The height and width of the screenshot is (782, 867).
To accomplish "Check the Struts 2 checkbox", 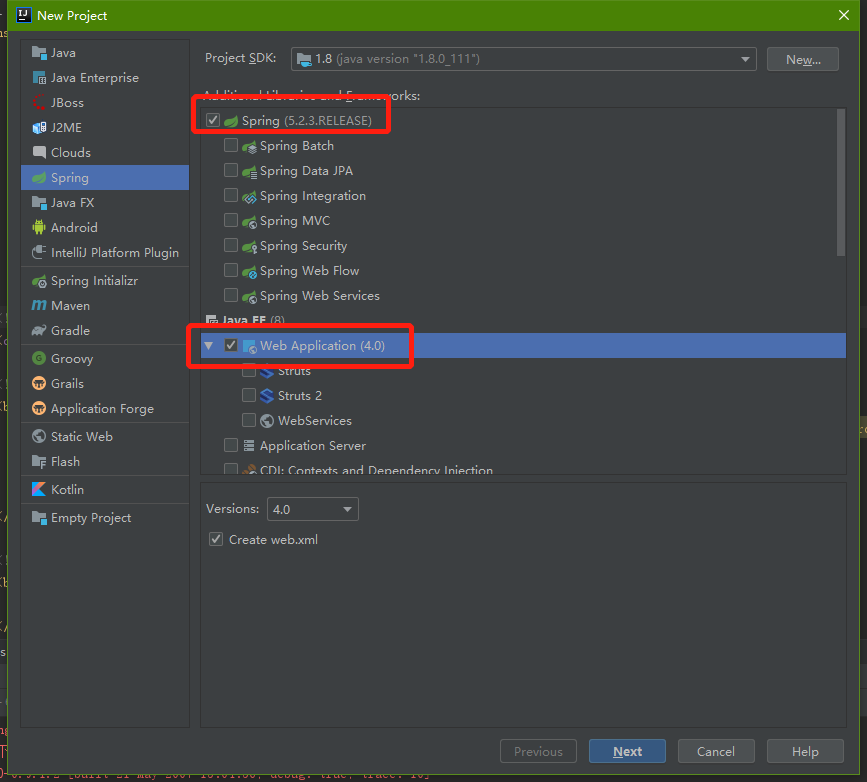I will (x=249, y=395).
